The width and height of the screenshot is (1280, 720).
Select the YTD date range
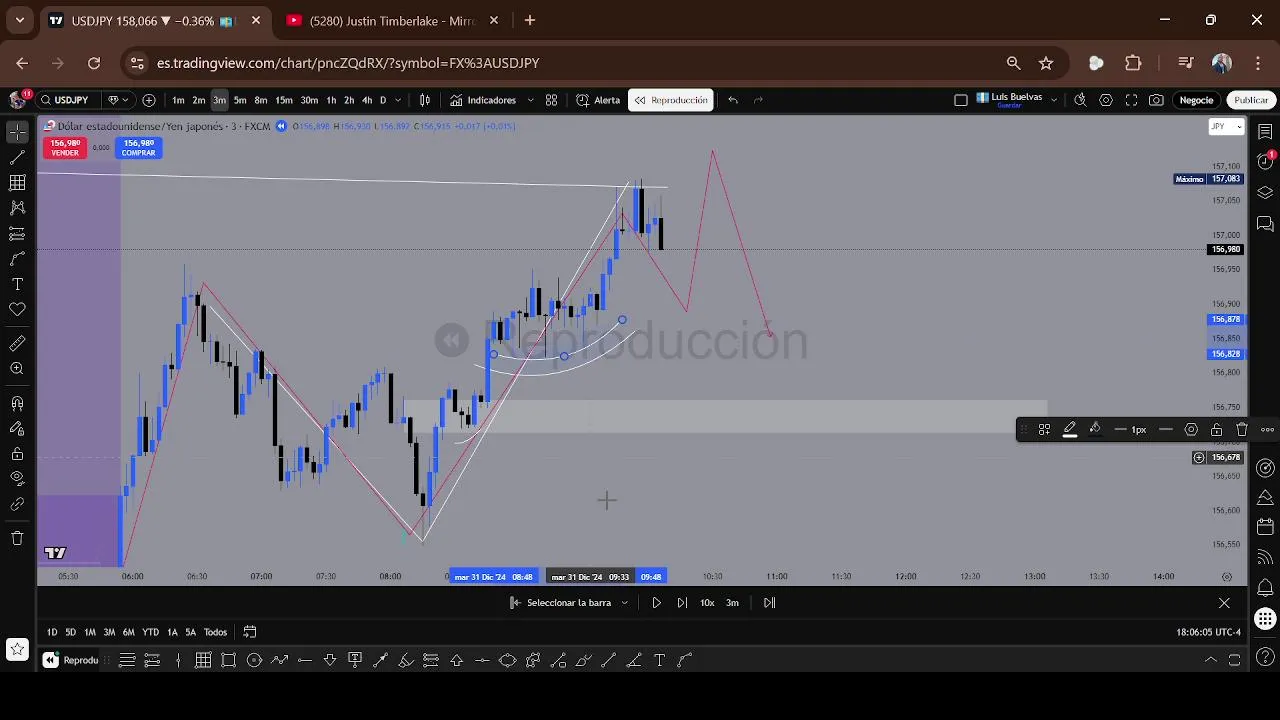pos(150,632)
